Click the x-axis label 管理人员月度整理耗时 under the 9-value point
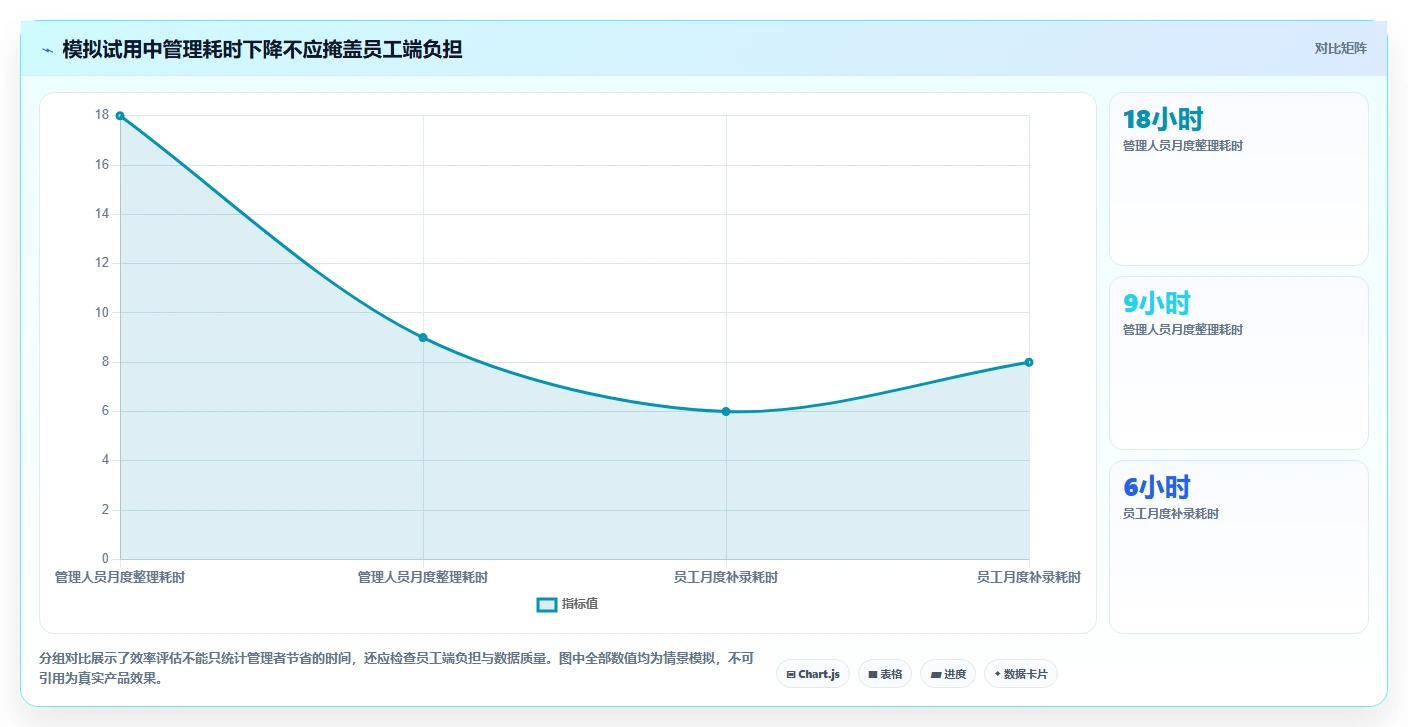 [423, 578]
